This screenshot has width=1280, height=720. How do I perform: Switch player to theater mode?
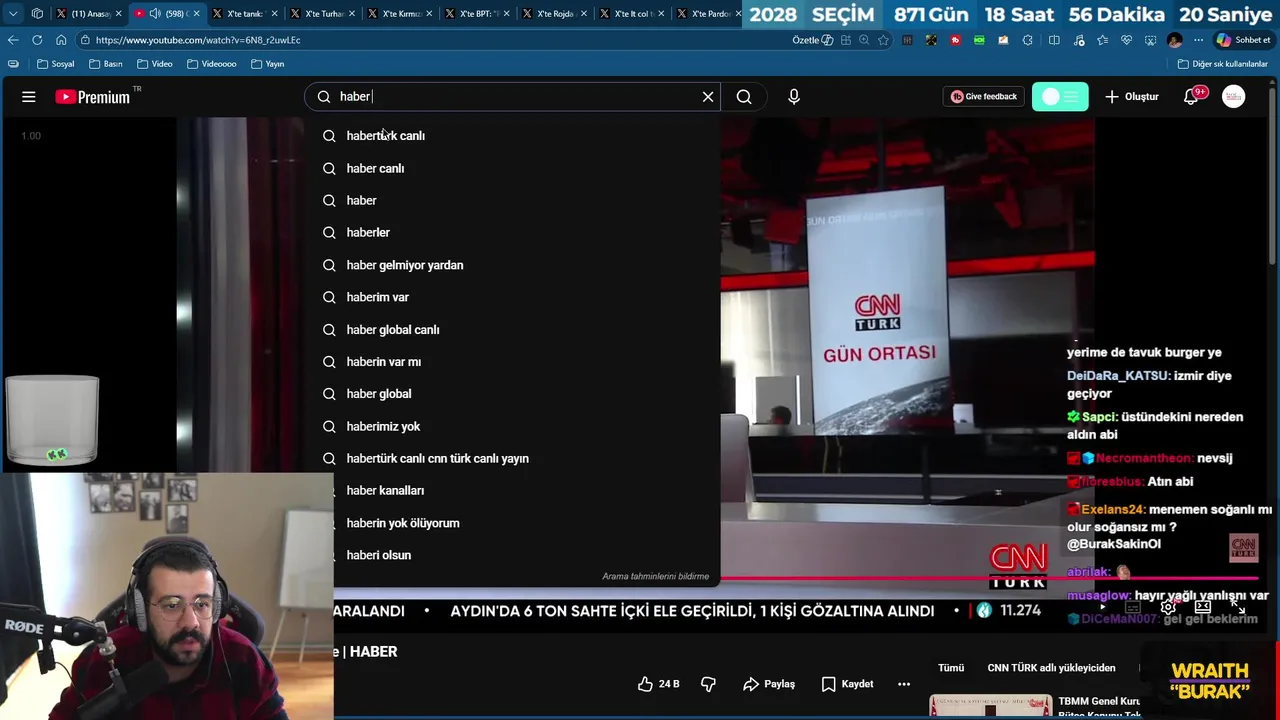pyautogui.click(x=1203, y=607)
